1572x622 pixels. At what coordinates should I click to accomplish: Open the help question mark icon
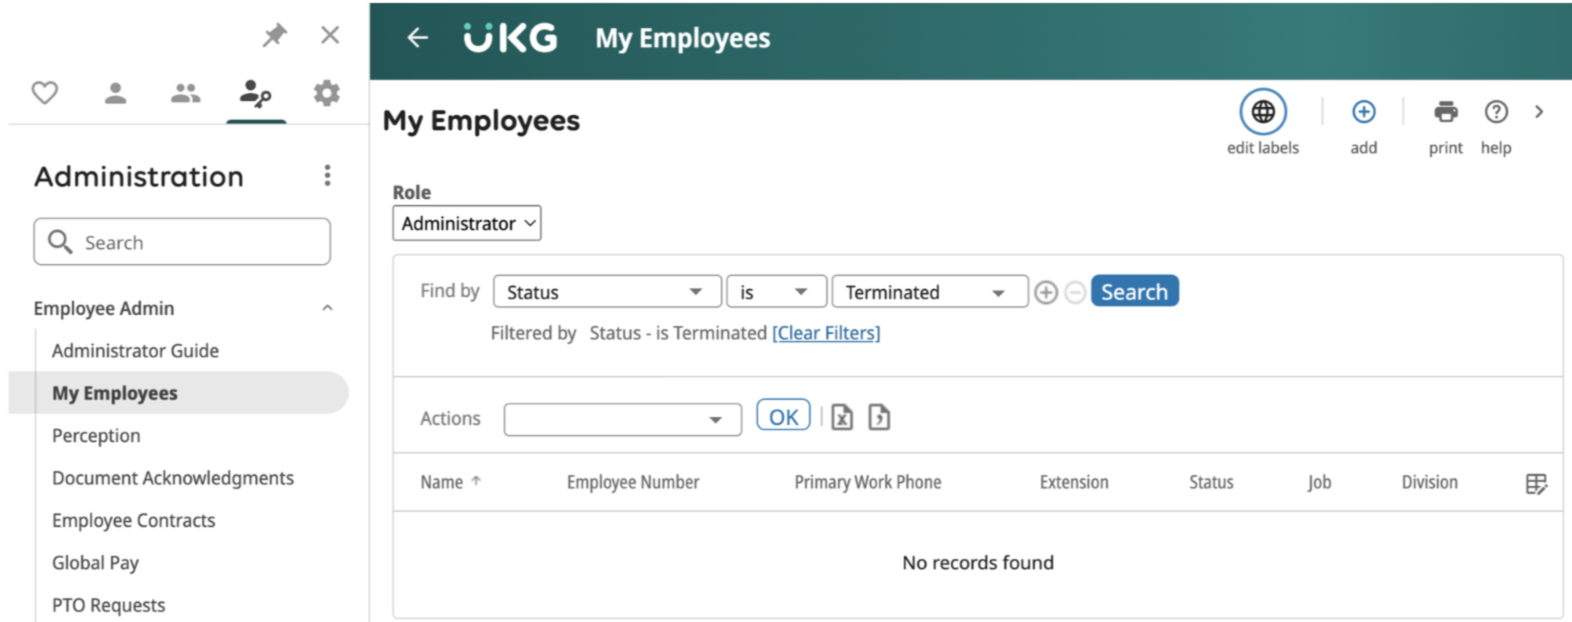1496,112
